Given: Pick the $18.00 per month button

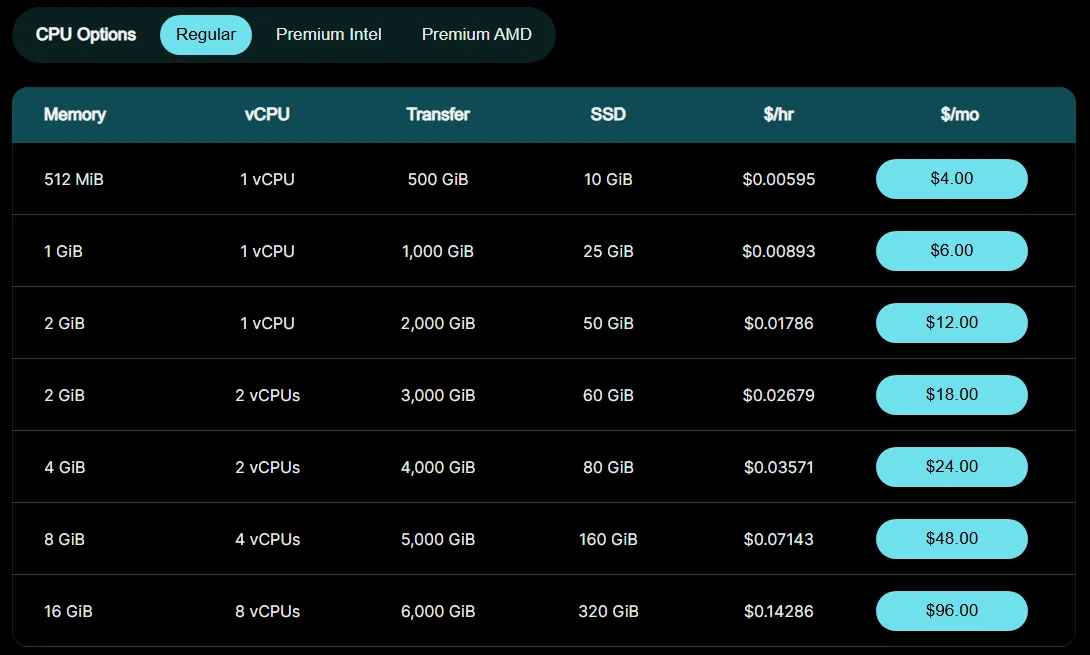Looking at the screenshot, I should point(952,395).
